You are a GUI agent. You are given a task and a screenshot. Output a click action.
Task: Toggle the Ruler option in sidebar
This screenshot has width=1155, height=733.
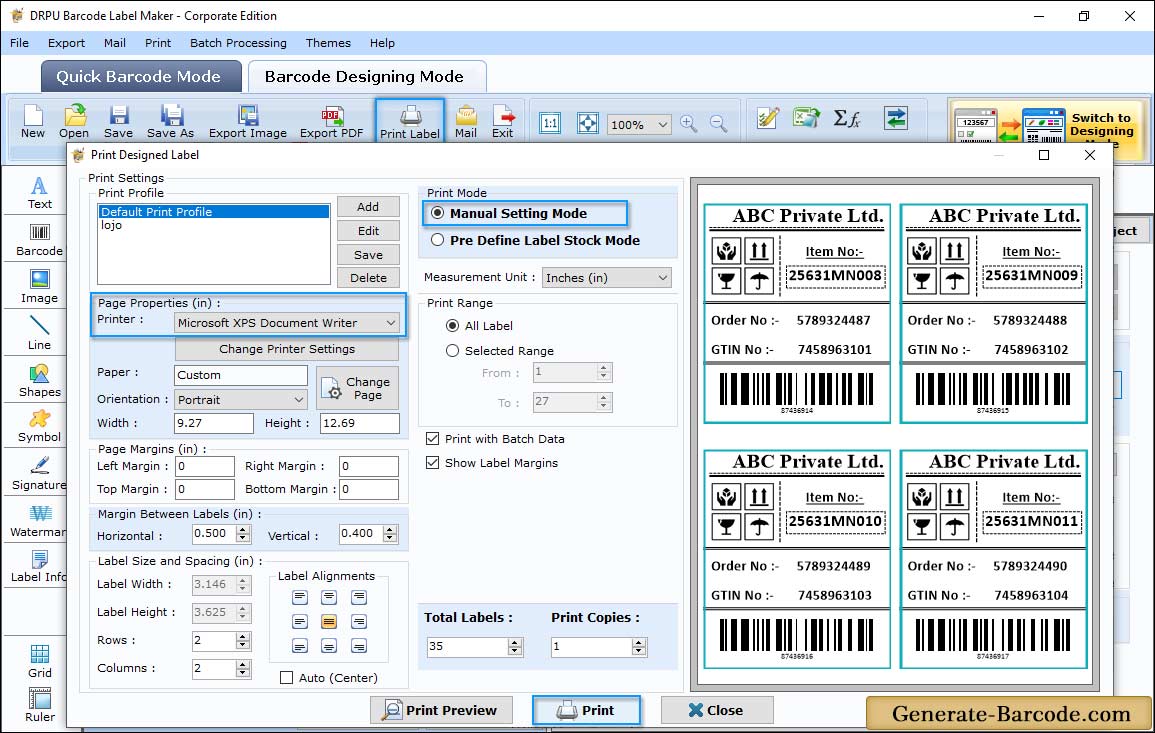click(40, 706)
